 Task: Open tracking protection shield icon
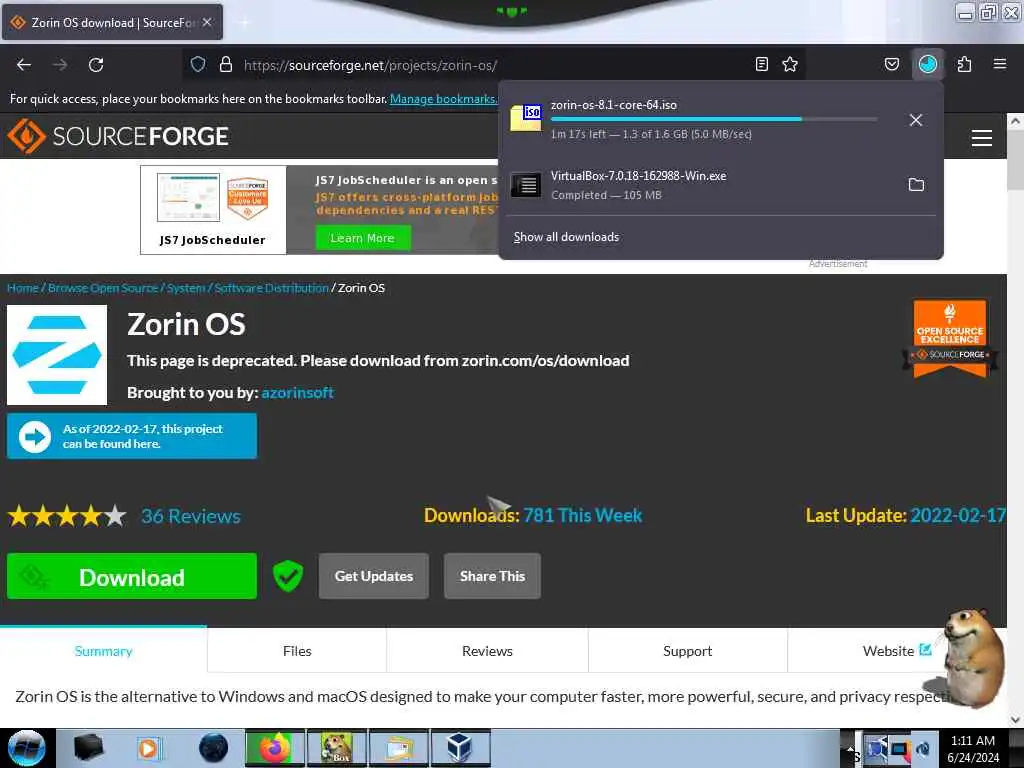pos(198,65)
